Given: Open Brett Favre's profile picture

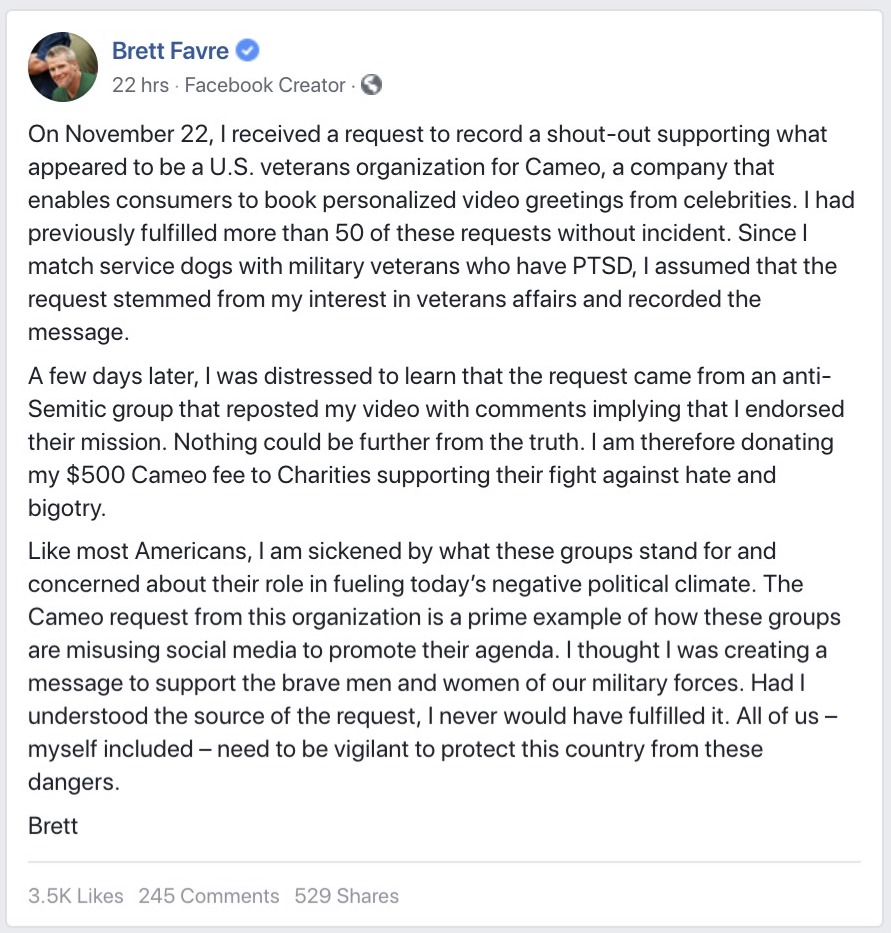Looking at the screenshot, I should (x=63, y=67).
